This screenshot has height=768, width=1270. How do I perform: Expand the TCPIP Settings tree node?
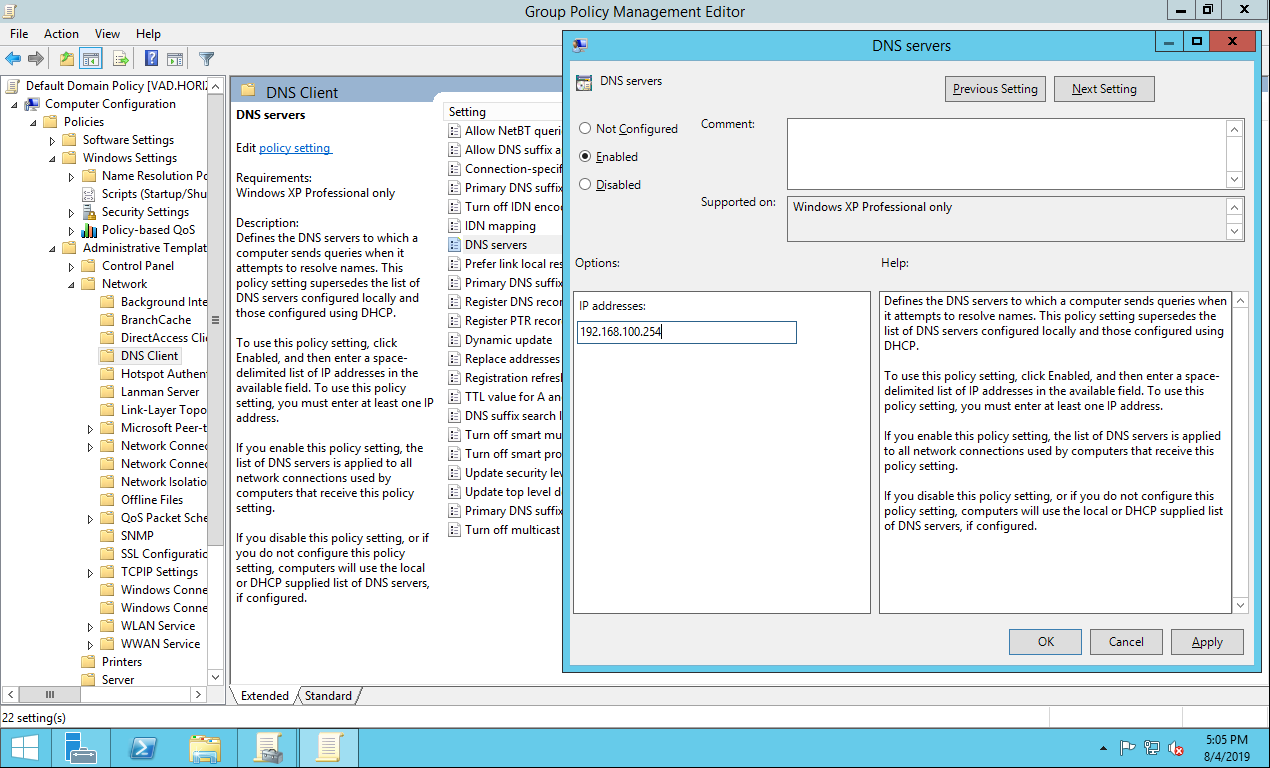(91, 572)
